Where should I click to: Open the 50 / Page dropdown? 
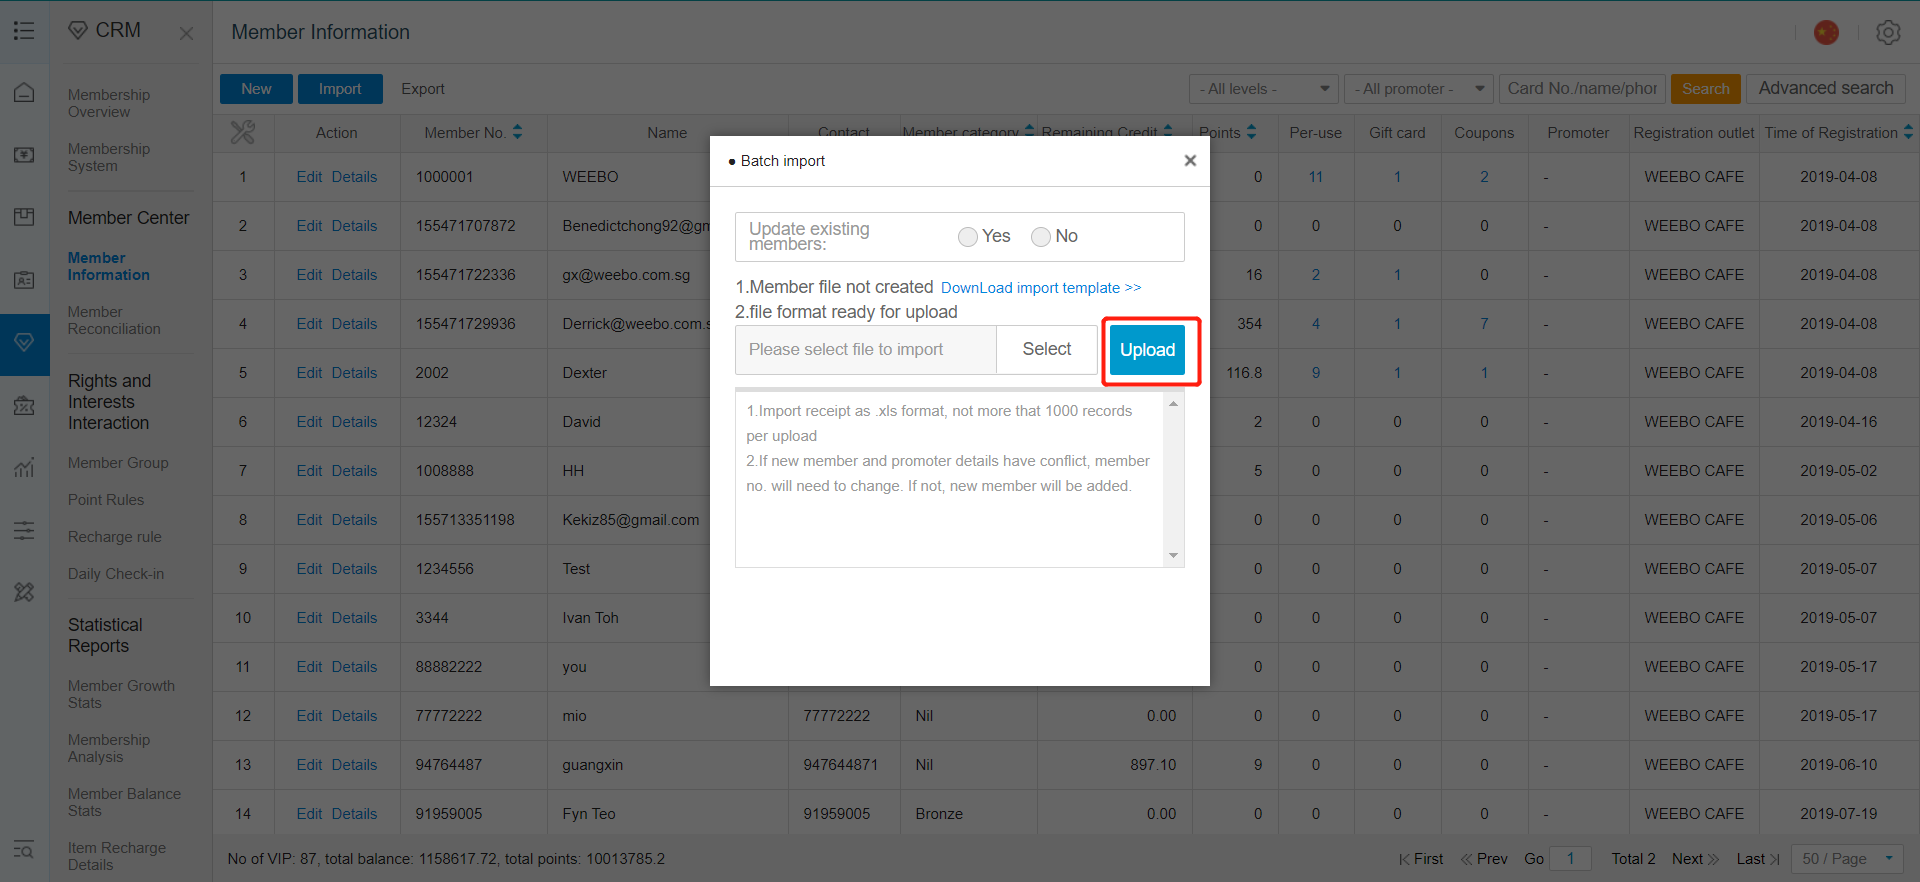[1848, 859]
